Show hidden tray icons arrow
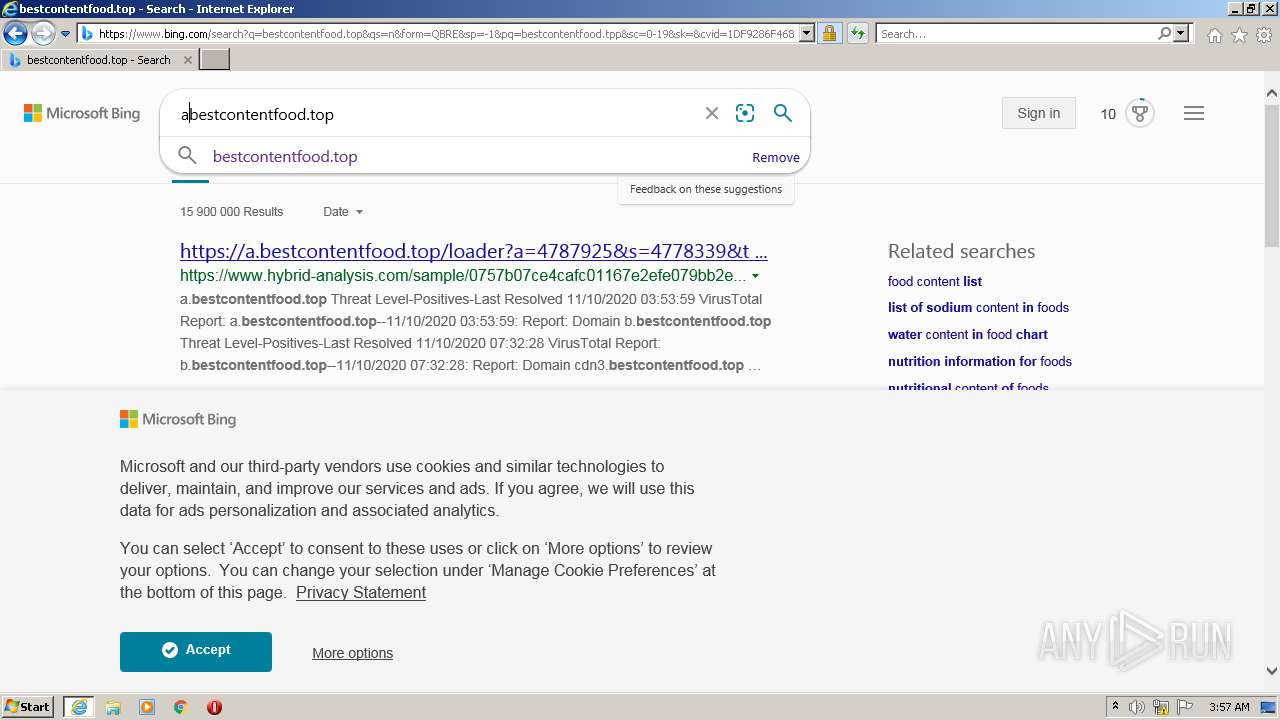1280x720 pixels. [x=1115, y=707]
